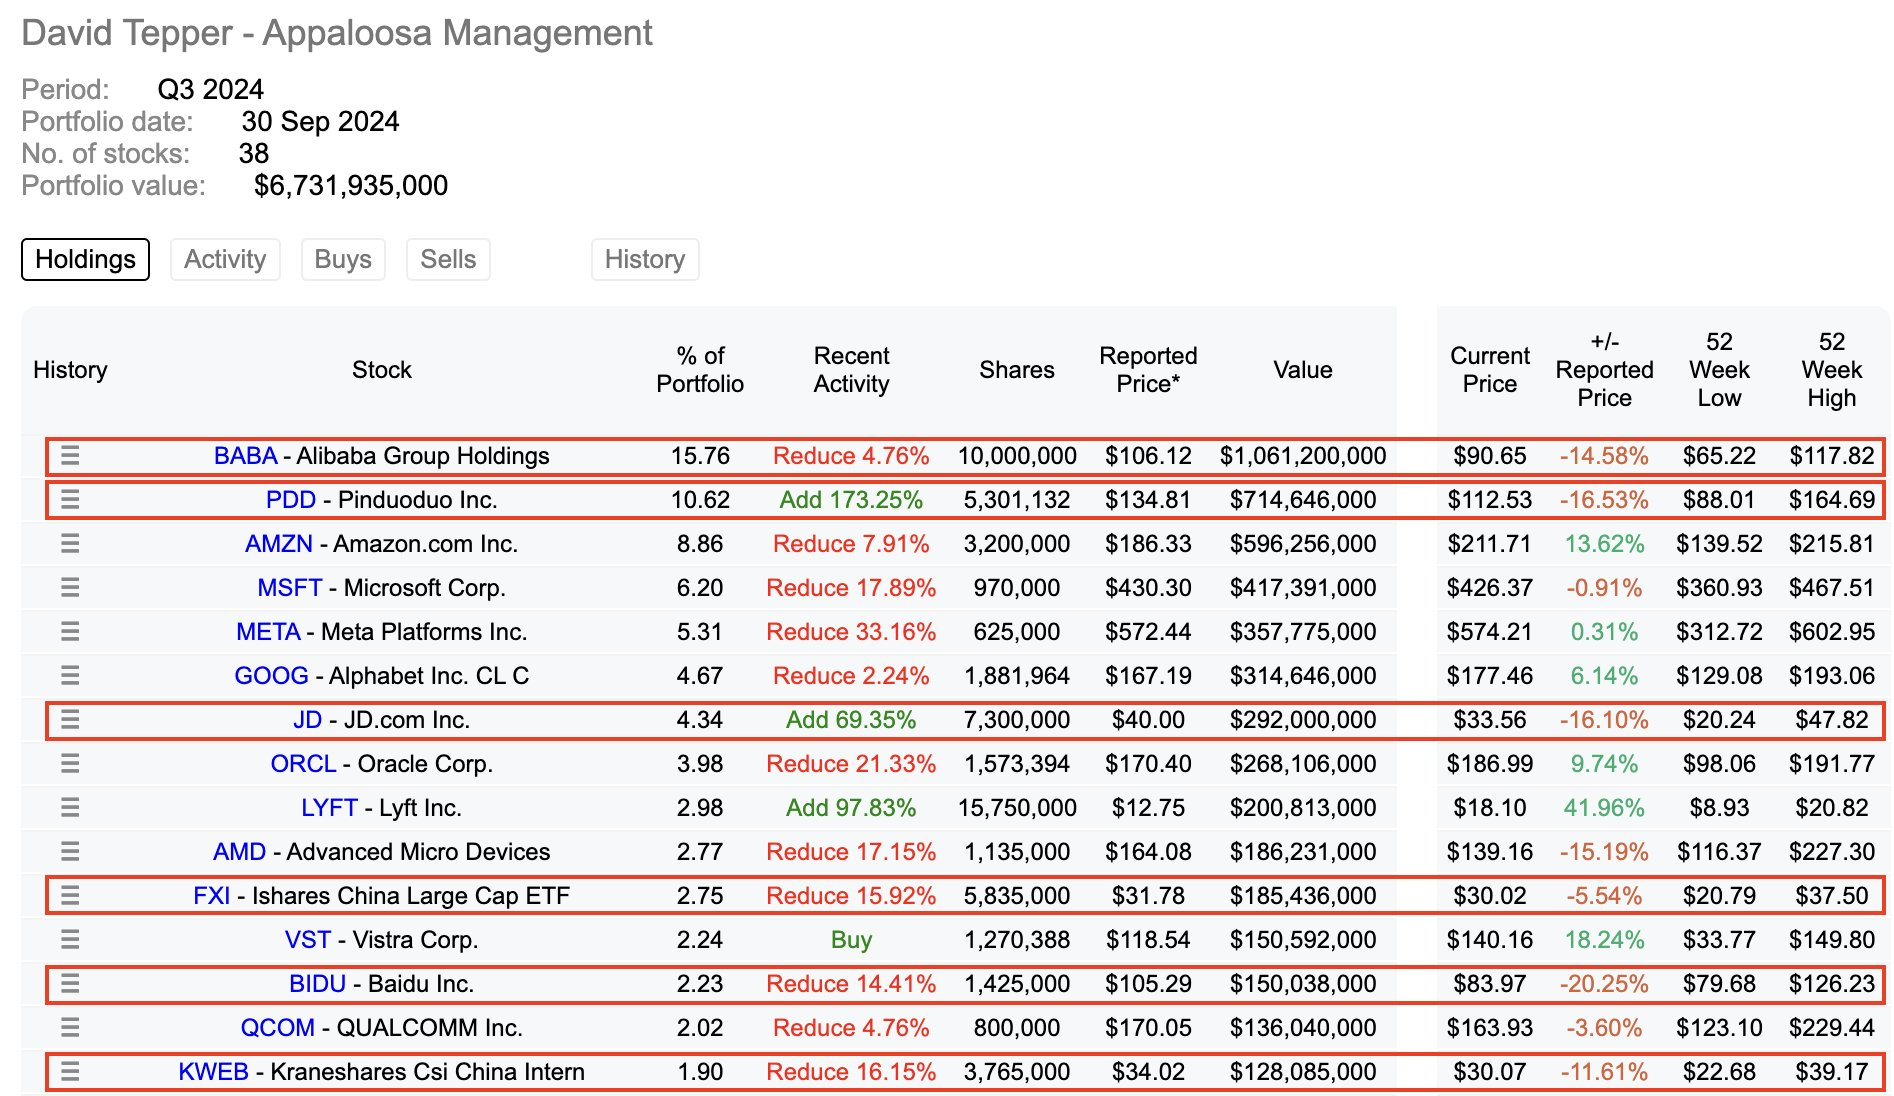The image size is (1894, 1096).
Task: Sort by Recent Activity header
Action: coord(851,370)
